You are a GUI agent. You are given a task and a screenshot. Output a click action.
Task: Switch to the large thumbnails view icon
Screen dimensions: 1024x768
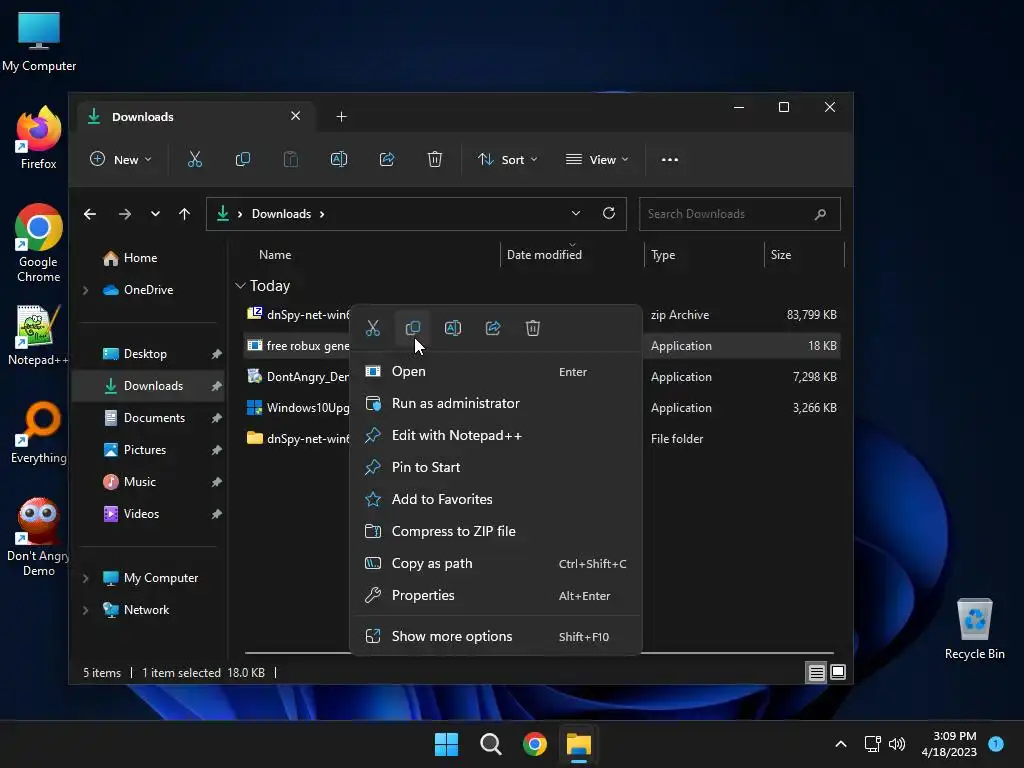[x=838, y=672]
